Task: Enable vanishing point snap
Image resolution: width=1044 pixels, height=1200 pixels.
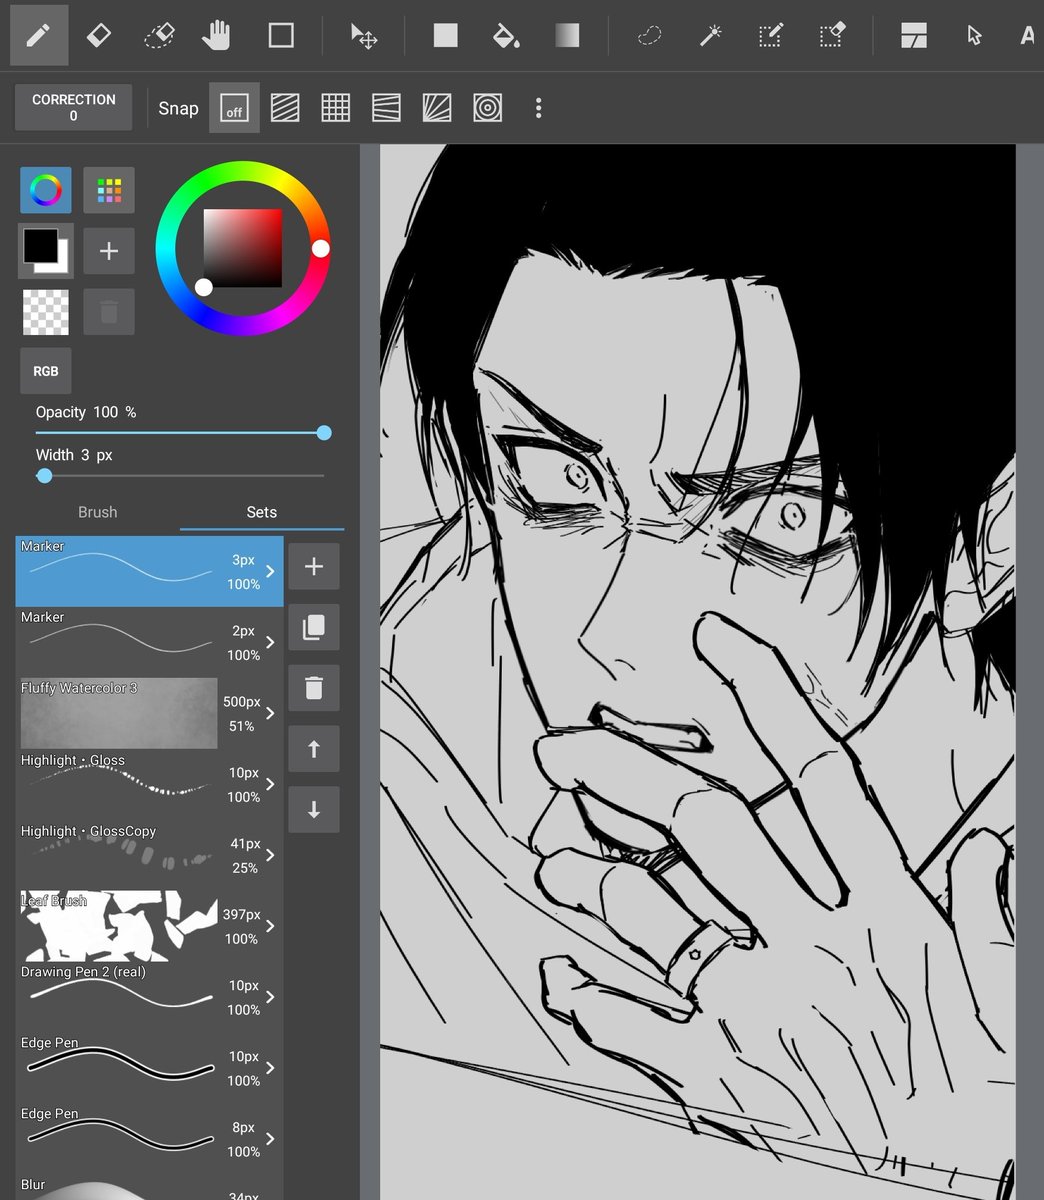Action: coord(386,108)
